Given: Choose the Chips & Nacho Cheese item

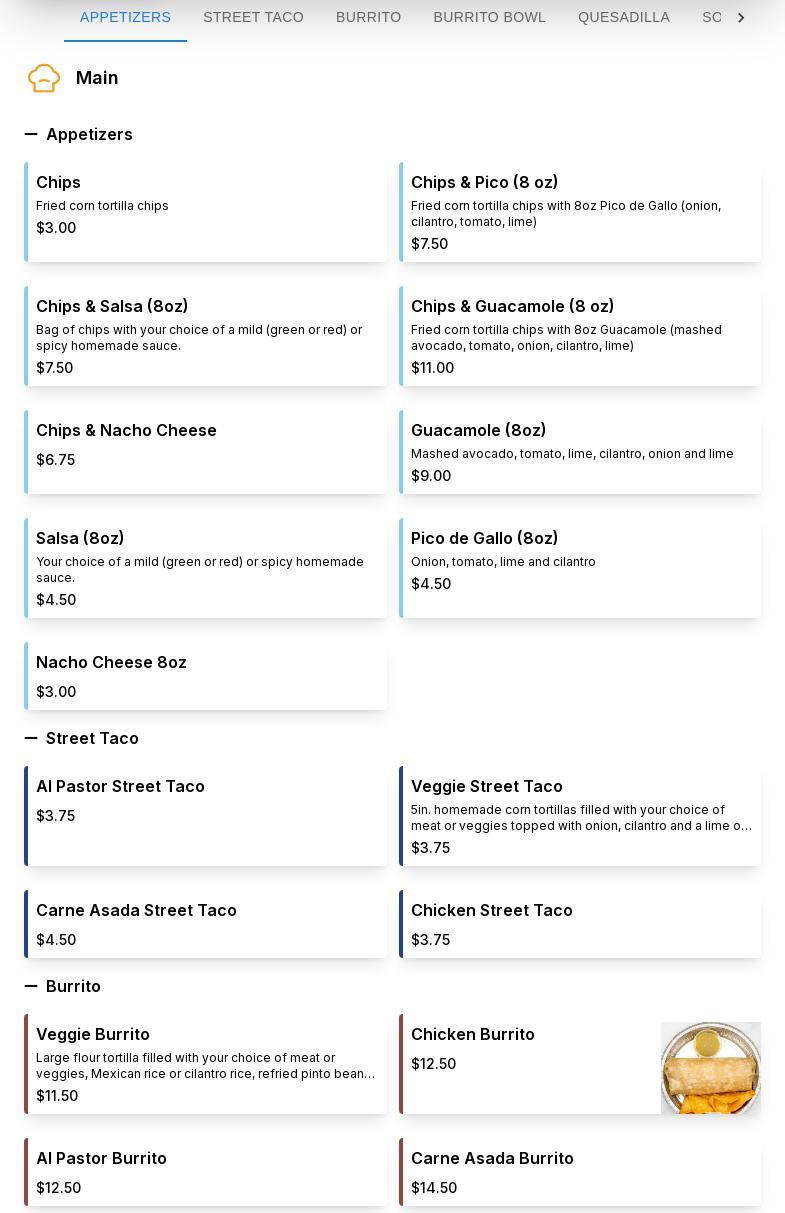Looking at the screenshot, I should tap(206, 452).
